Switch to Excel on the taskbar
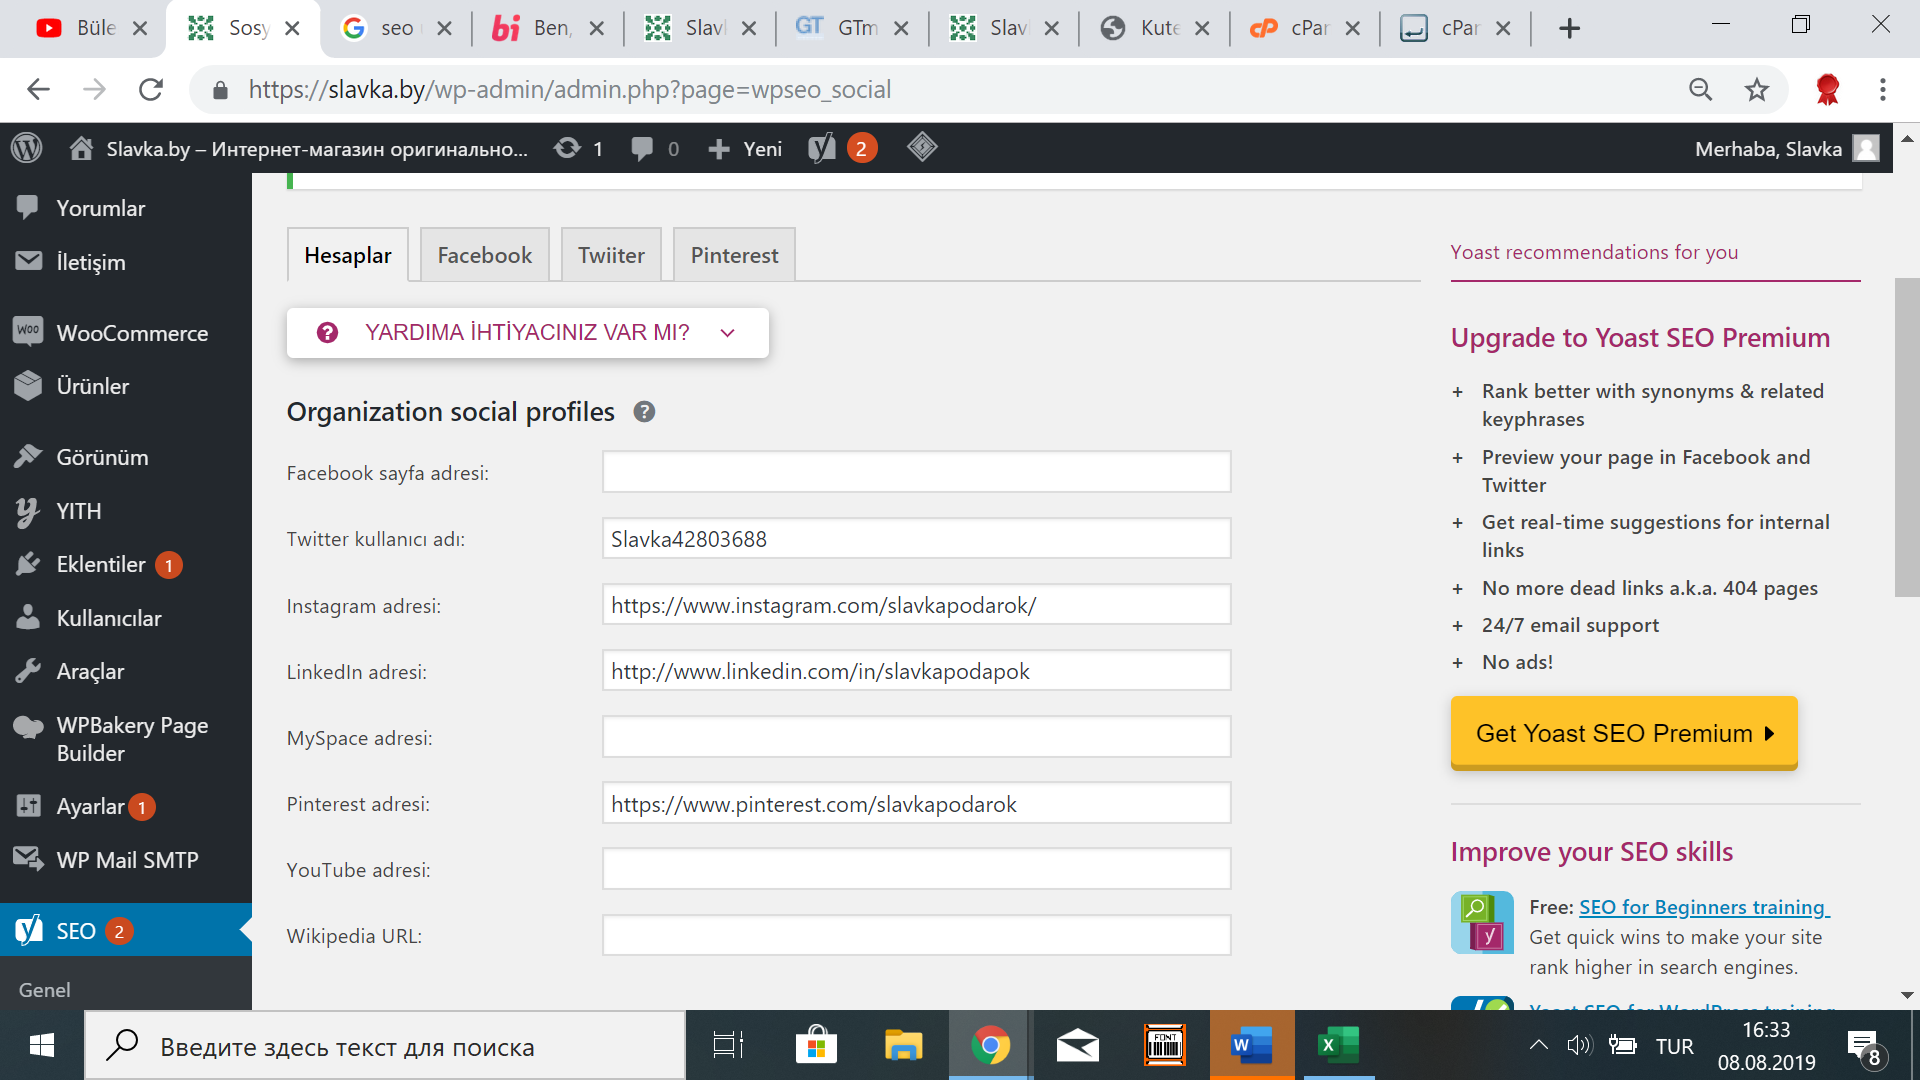Screen dimensions: 1920x1080 pos(1338,1046)
